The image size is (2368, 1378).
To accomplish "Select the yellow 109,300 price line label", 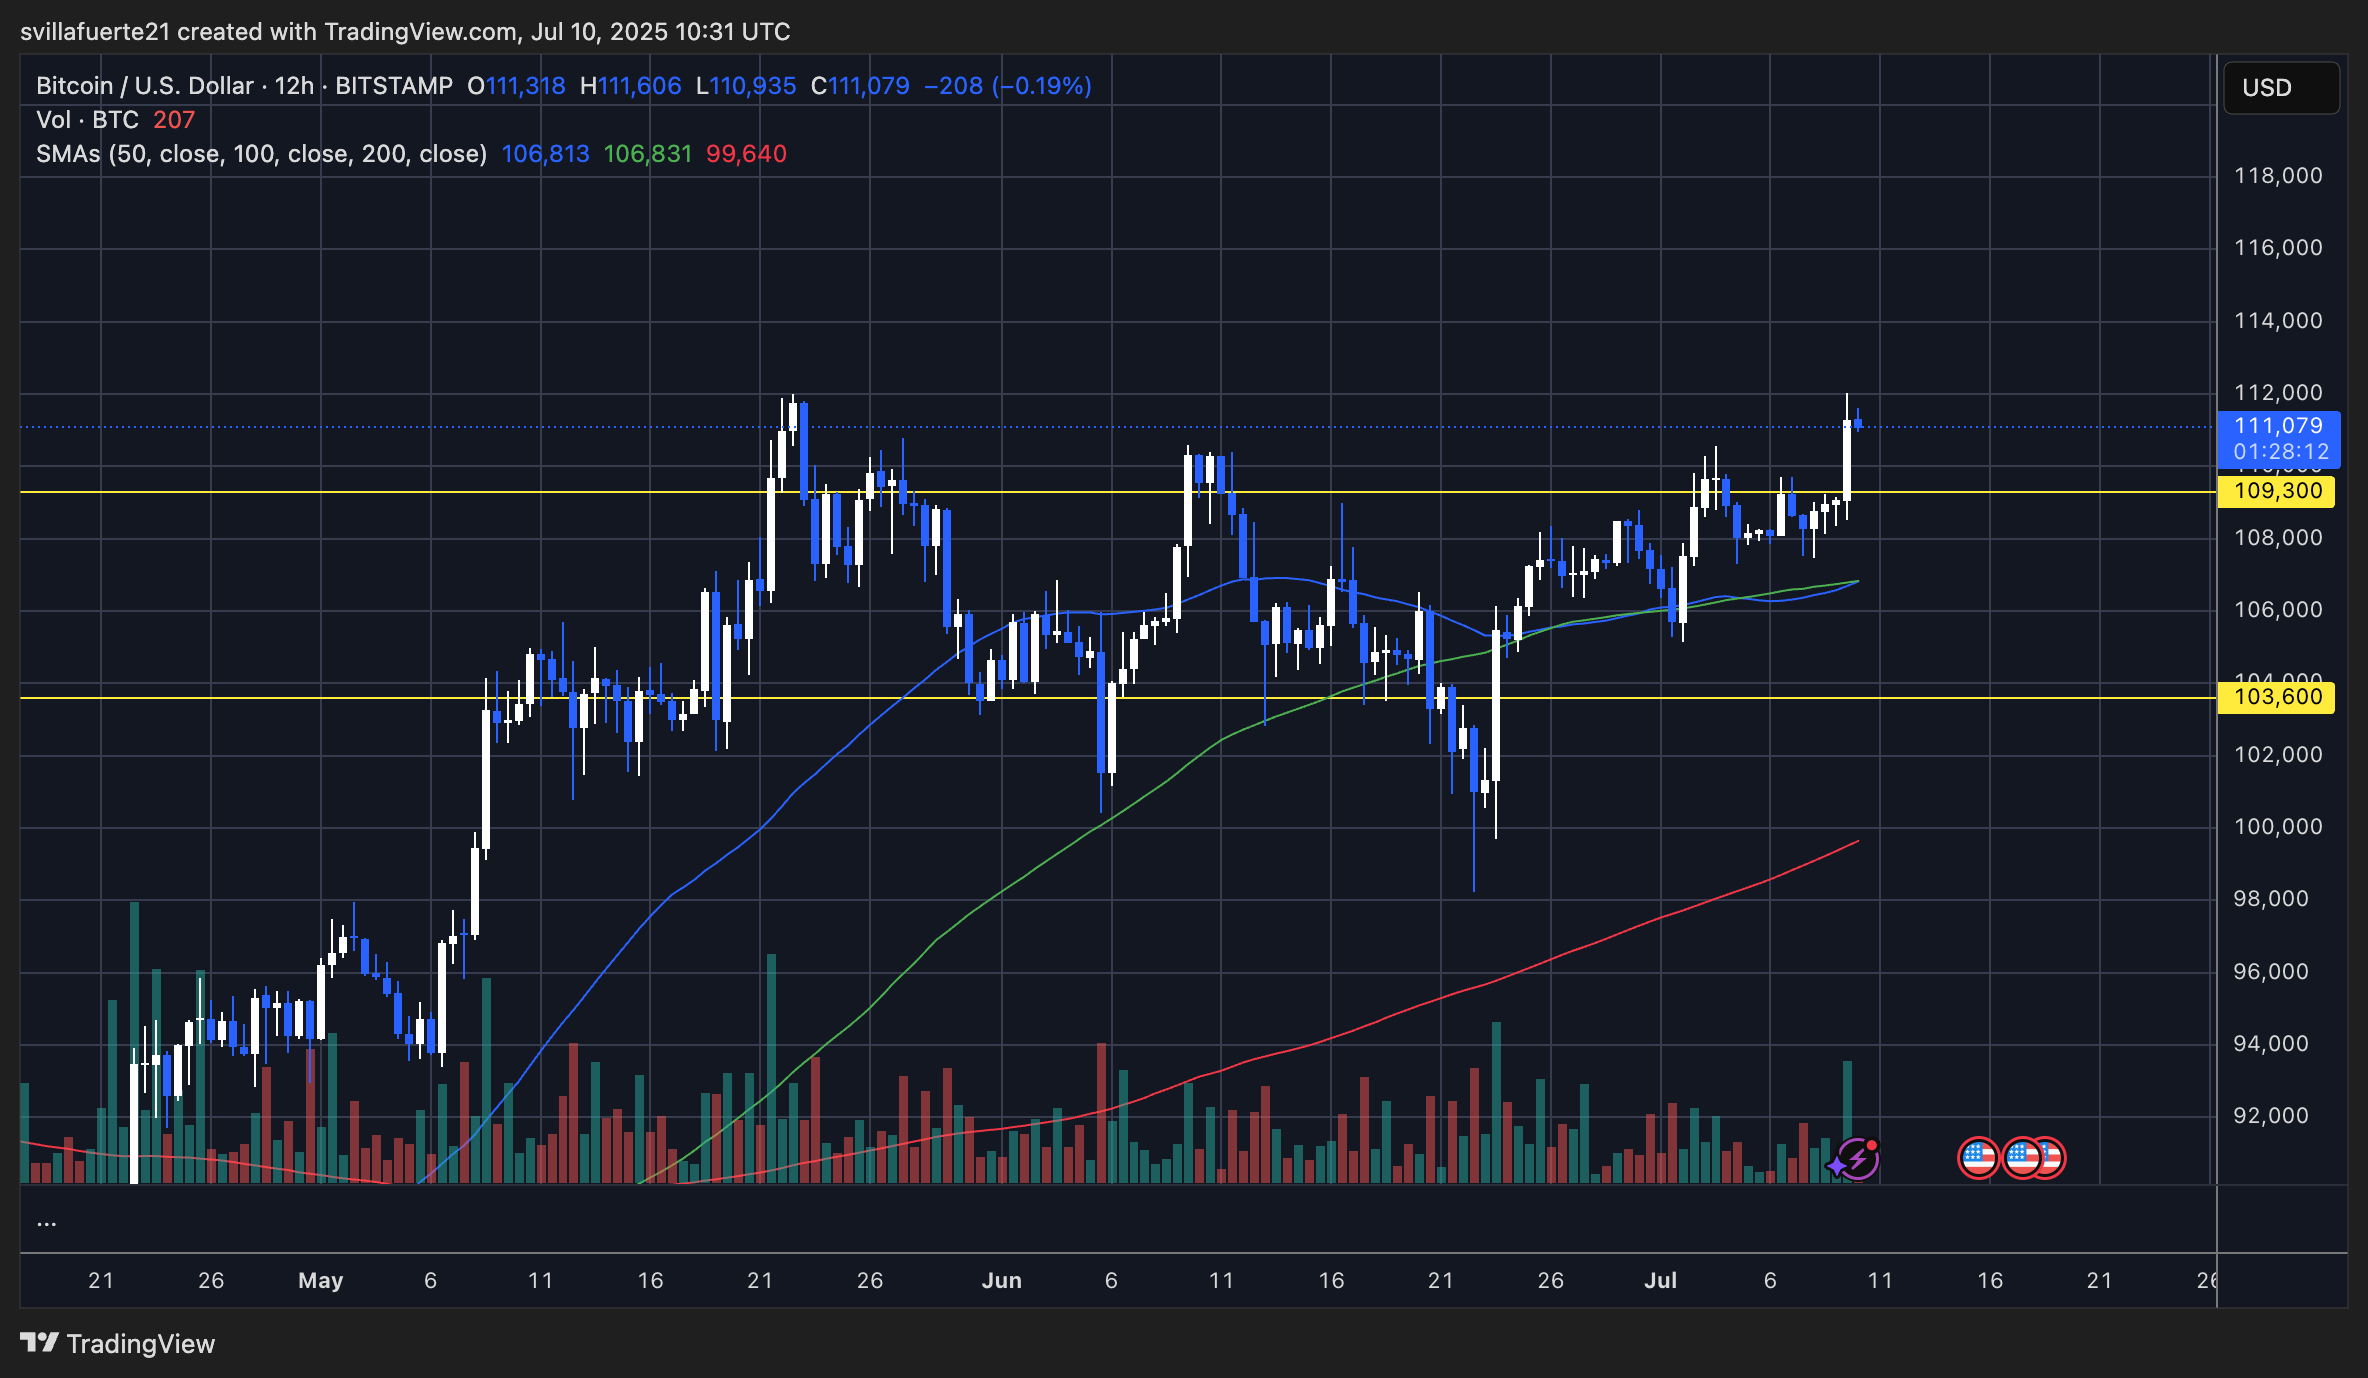I will click(x=2277, y=491).
